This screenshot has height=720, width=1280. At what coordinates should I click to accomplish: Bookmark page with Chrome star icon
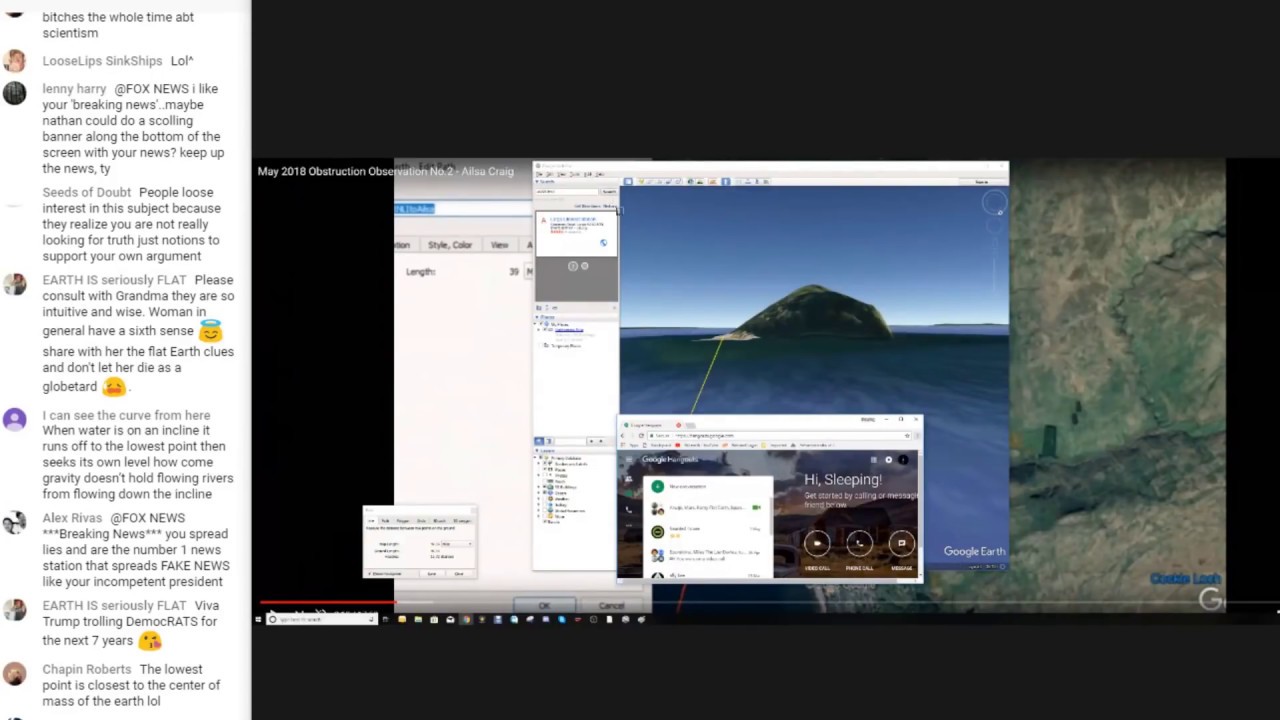click(x=908, y=435)
